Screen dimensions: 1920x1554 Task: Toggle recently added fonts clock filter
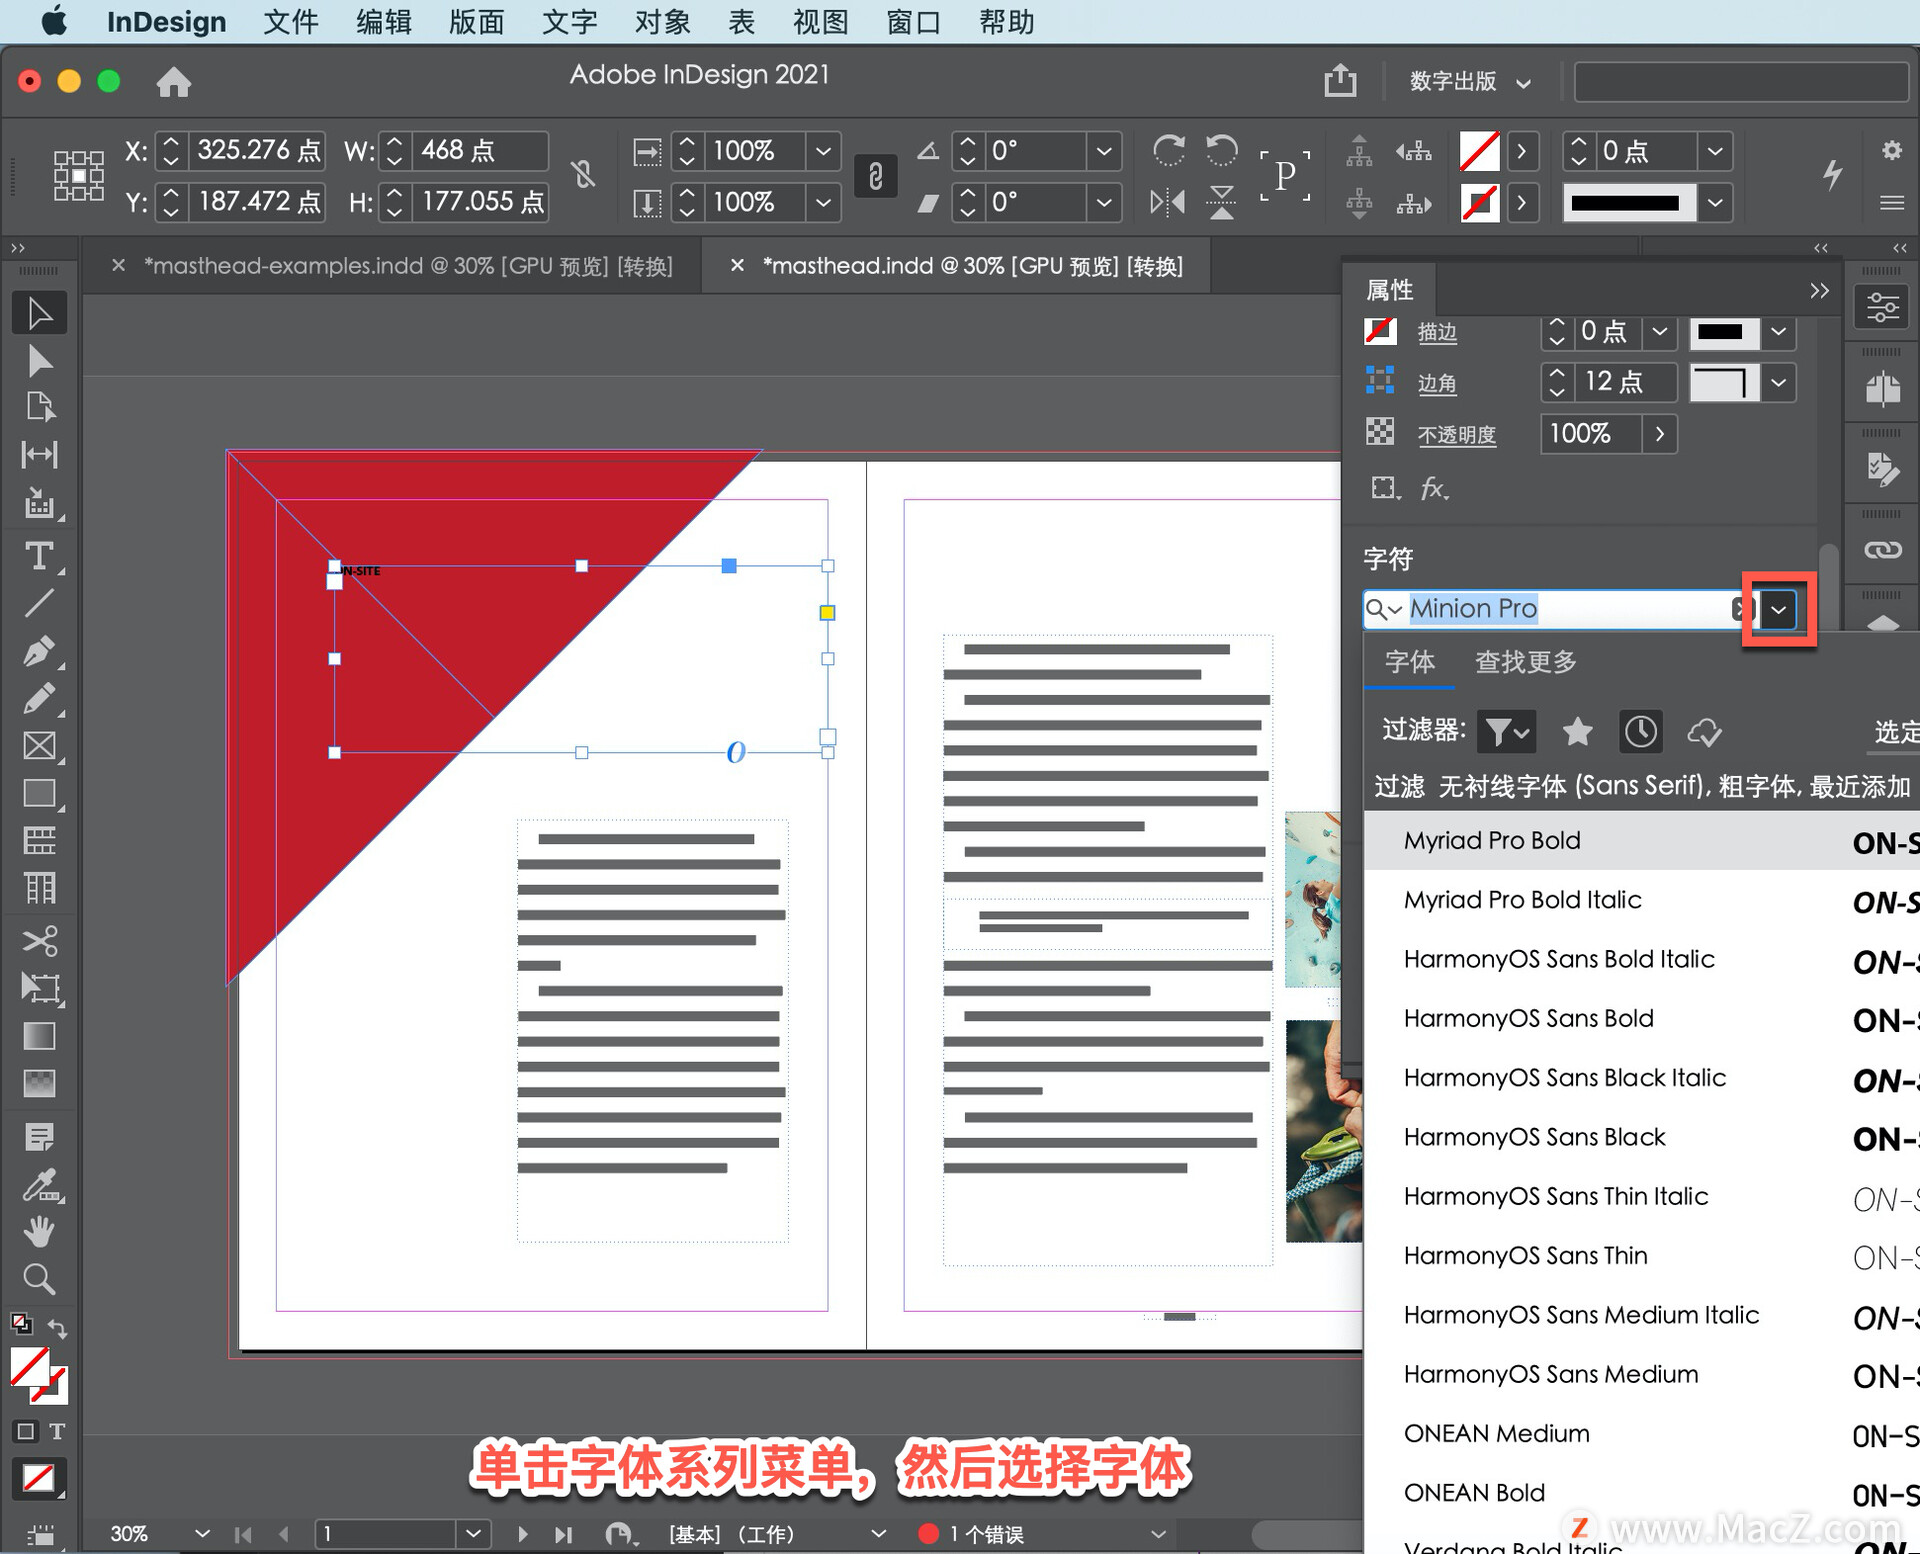point(1640,732)
